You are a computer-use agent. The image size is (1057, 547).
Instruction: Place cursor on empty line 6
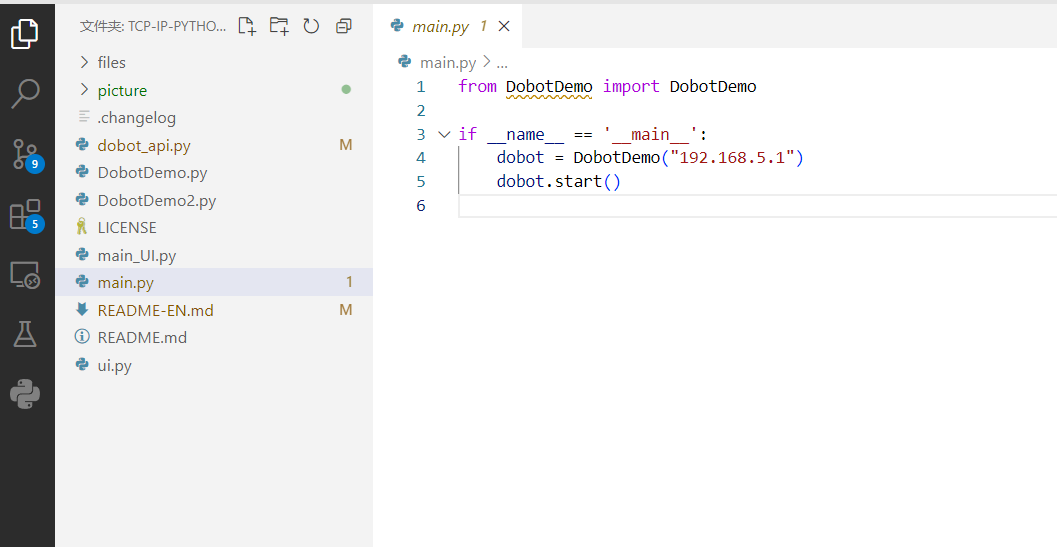tap(757, 206)
